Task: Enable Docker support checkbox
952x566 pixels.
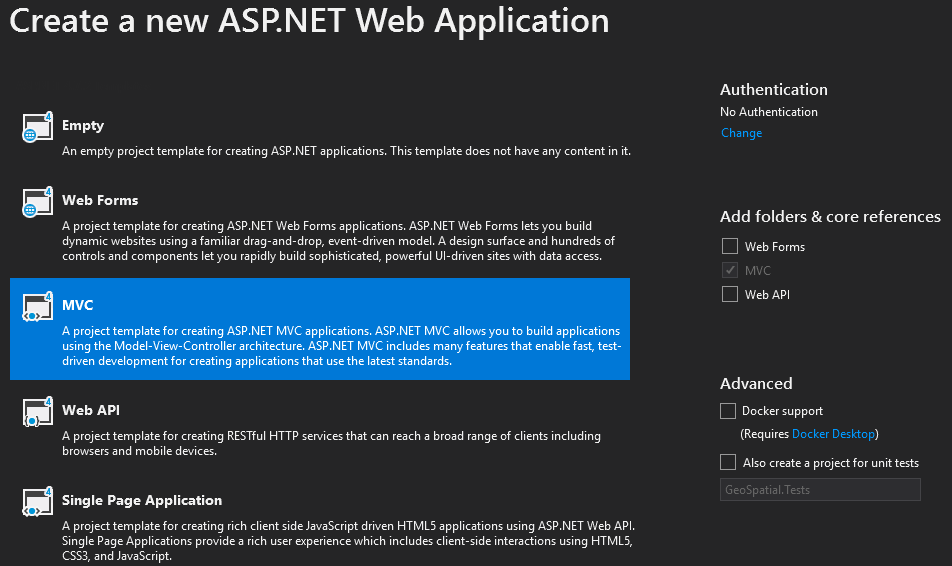Action: pos(728,411)
